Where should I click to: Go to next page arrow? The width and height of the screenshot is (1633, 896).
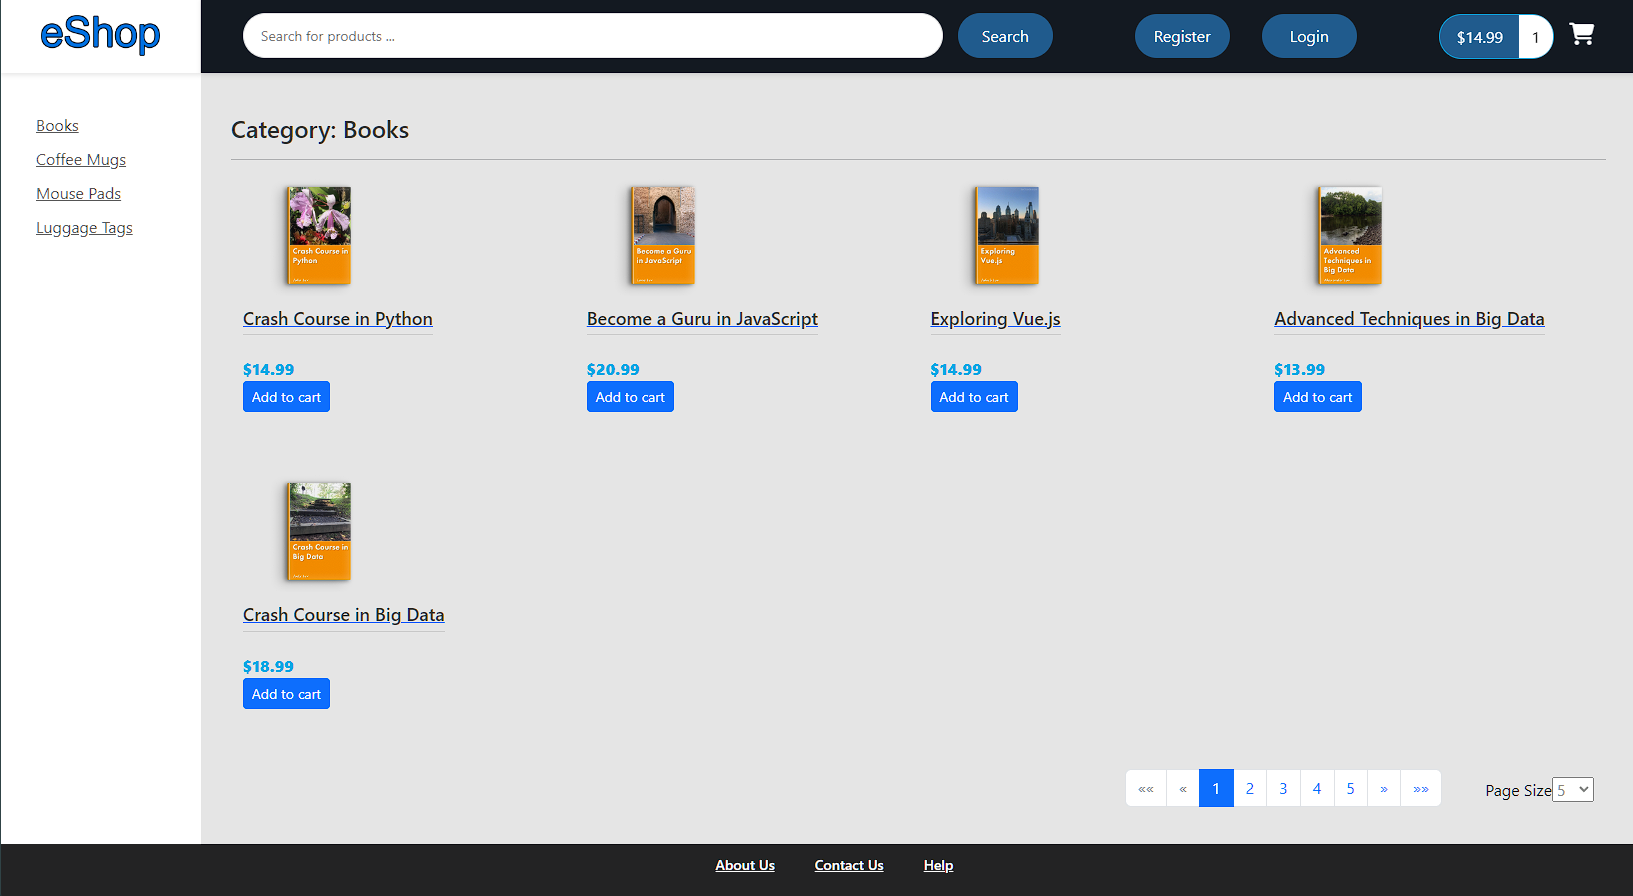(1383, 789)
